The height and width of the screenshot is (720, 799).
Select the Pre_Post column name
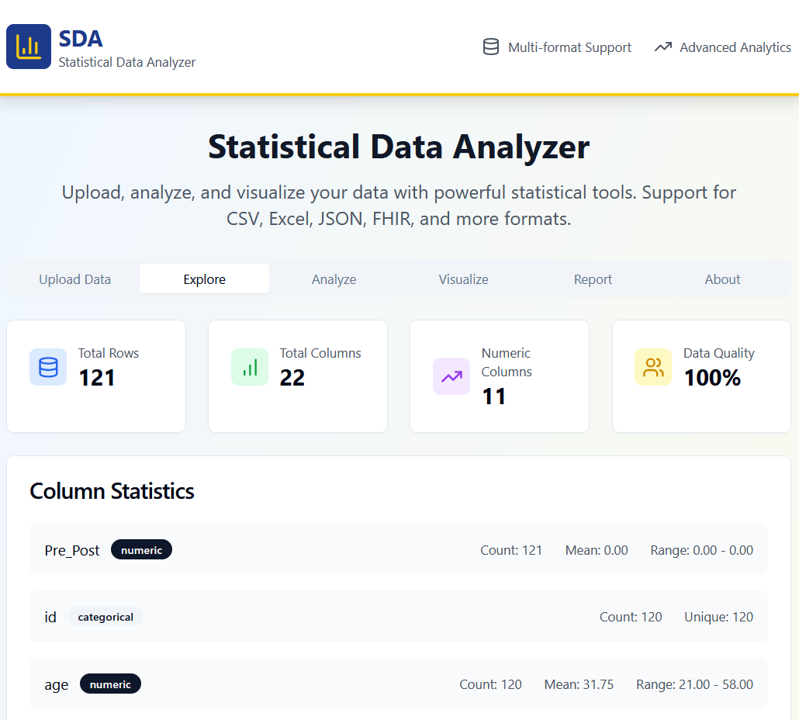(72, 550)
